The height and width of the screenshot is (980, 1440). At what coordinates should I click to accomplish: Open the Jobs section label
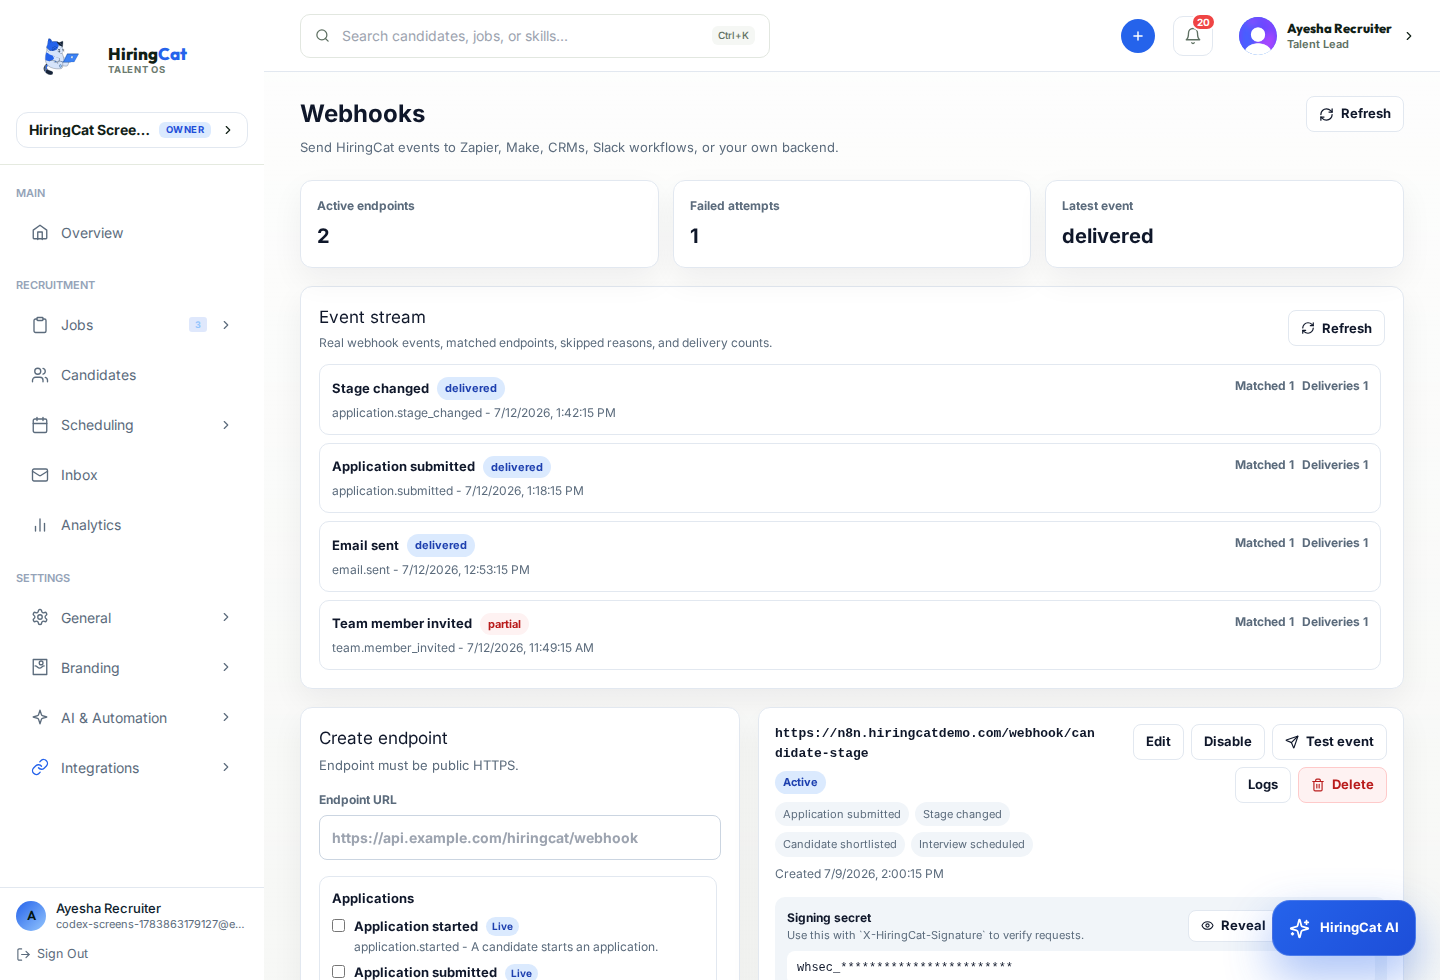pos(77,325)
